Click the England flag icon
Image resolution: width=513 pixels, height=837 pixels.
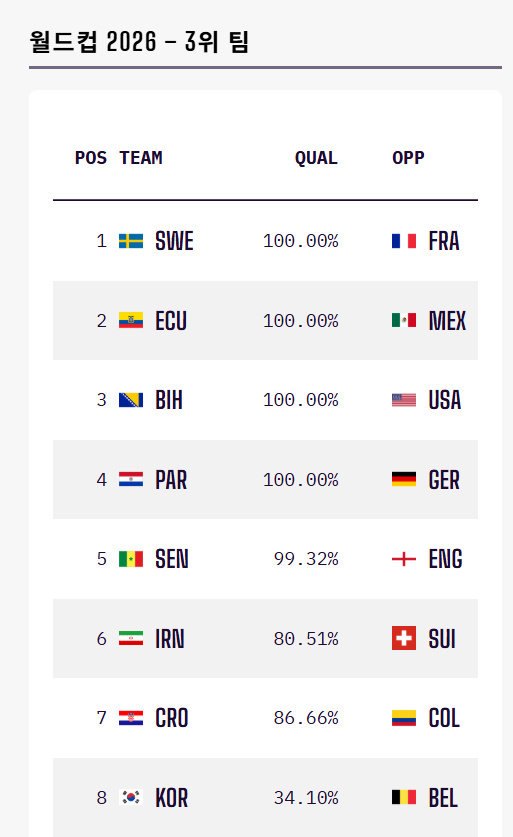click(x=404, y=559)
